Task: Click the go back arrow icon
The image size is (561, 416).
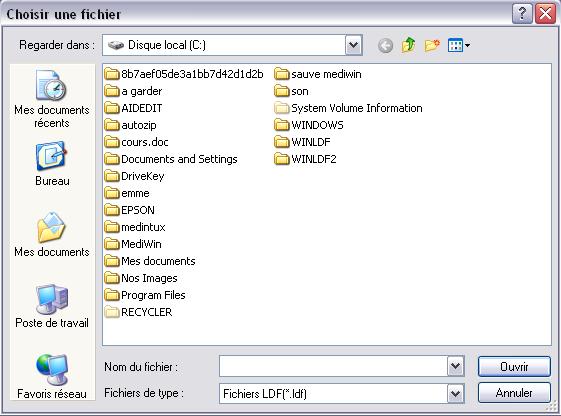Action: 385,45
